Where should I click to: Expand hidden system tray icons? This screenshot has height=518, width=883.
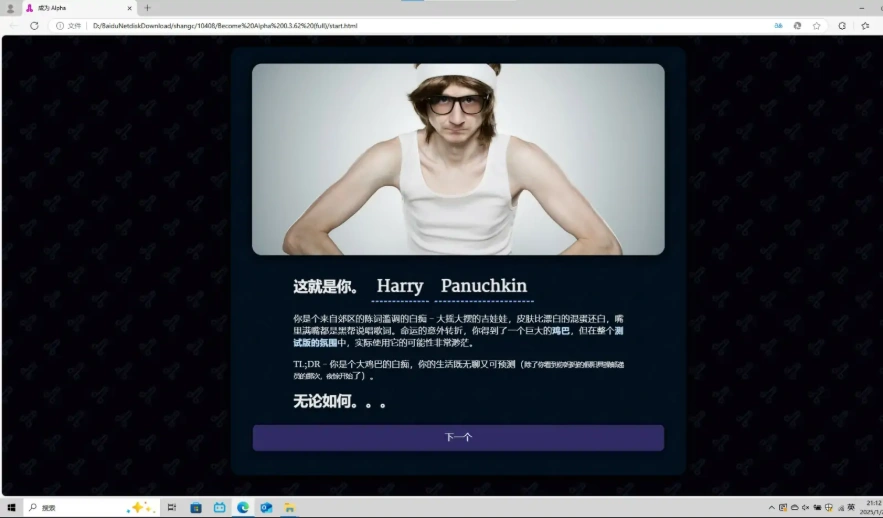pyautogui.click(x=771, y=508)
